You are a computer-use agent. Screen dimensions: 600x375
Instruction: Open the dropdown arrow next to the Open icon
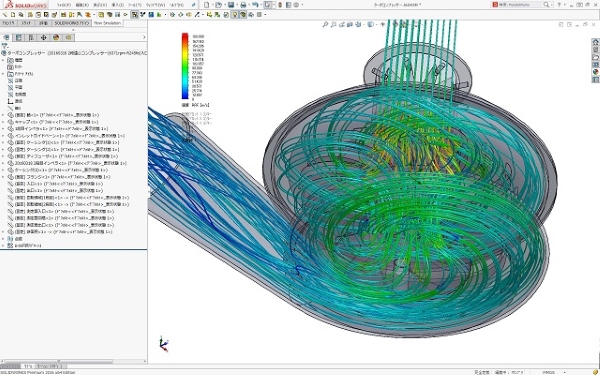(225, 5)
